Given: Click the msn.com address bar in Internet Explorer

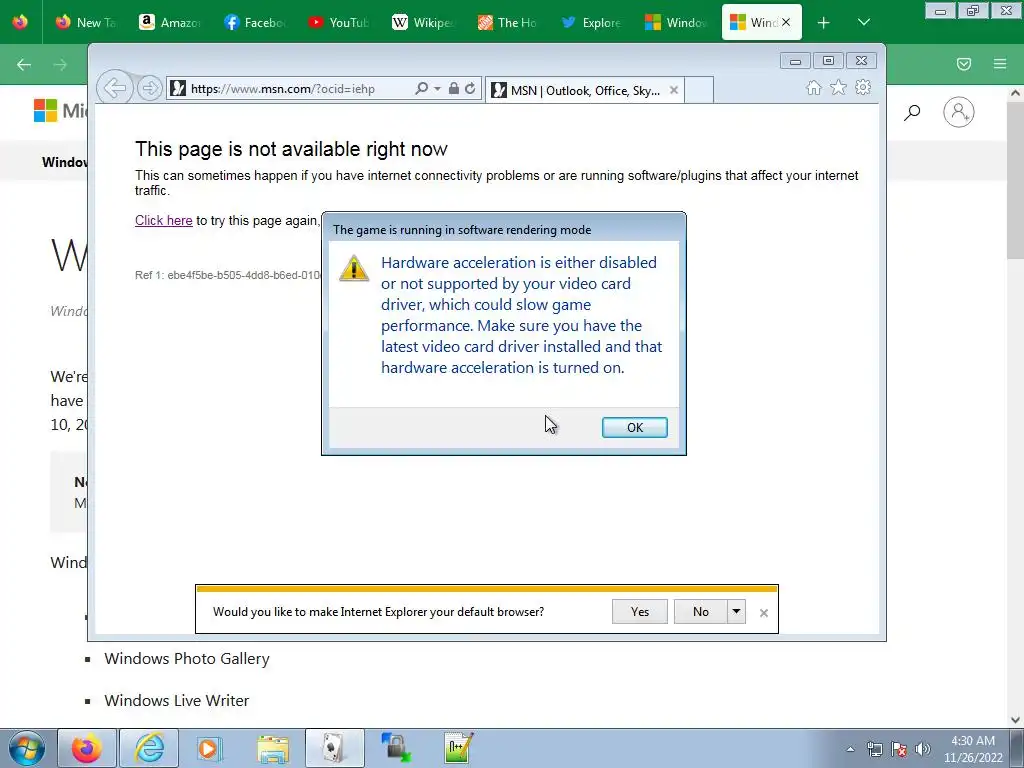Looking at the screenshot, I should tap(291, 89).
